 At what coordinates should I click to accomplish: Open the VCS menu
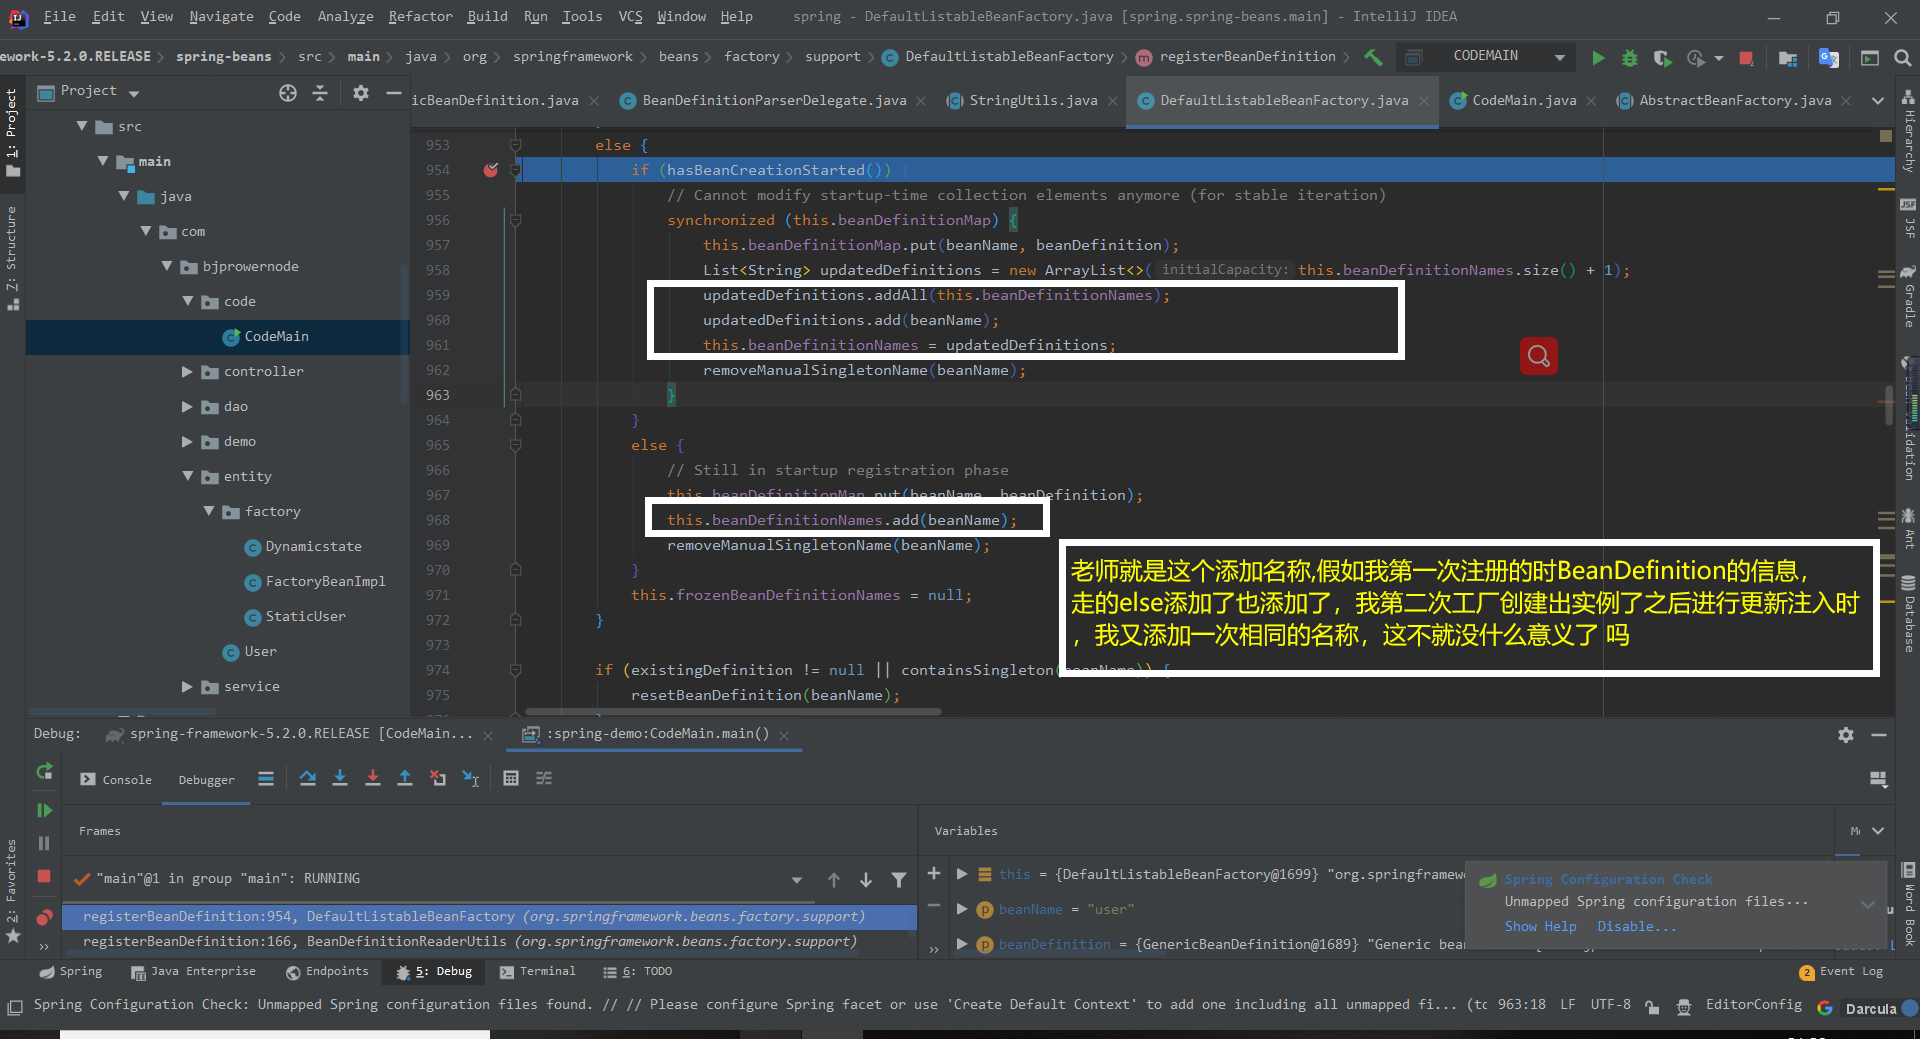point(630,16)
